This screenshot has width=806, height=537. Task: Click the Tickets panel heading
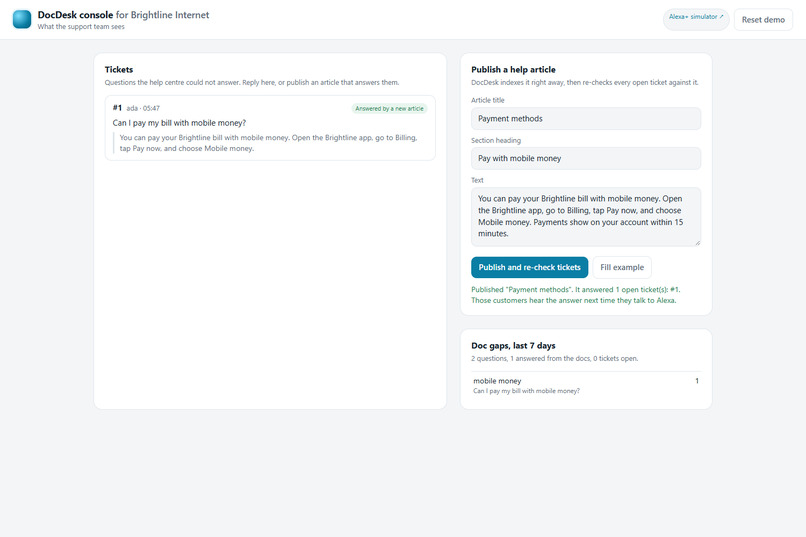(119, 69)
